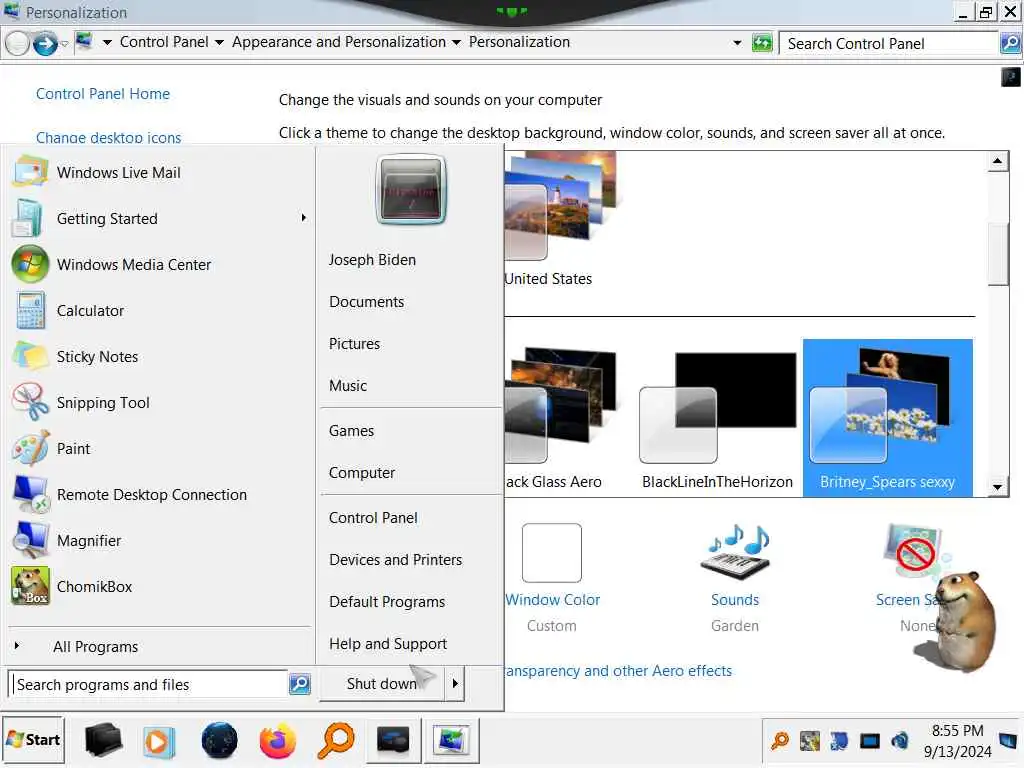Open dropdown after Appearance and Personalization
The image size is (1024, 768).
tap(456, 42)
